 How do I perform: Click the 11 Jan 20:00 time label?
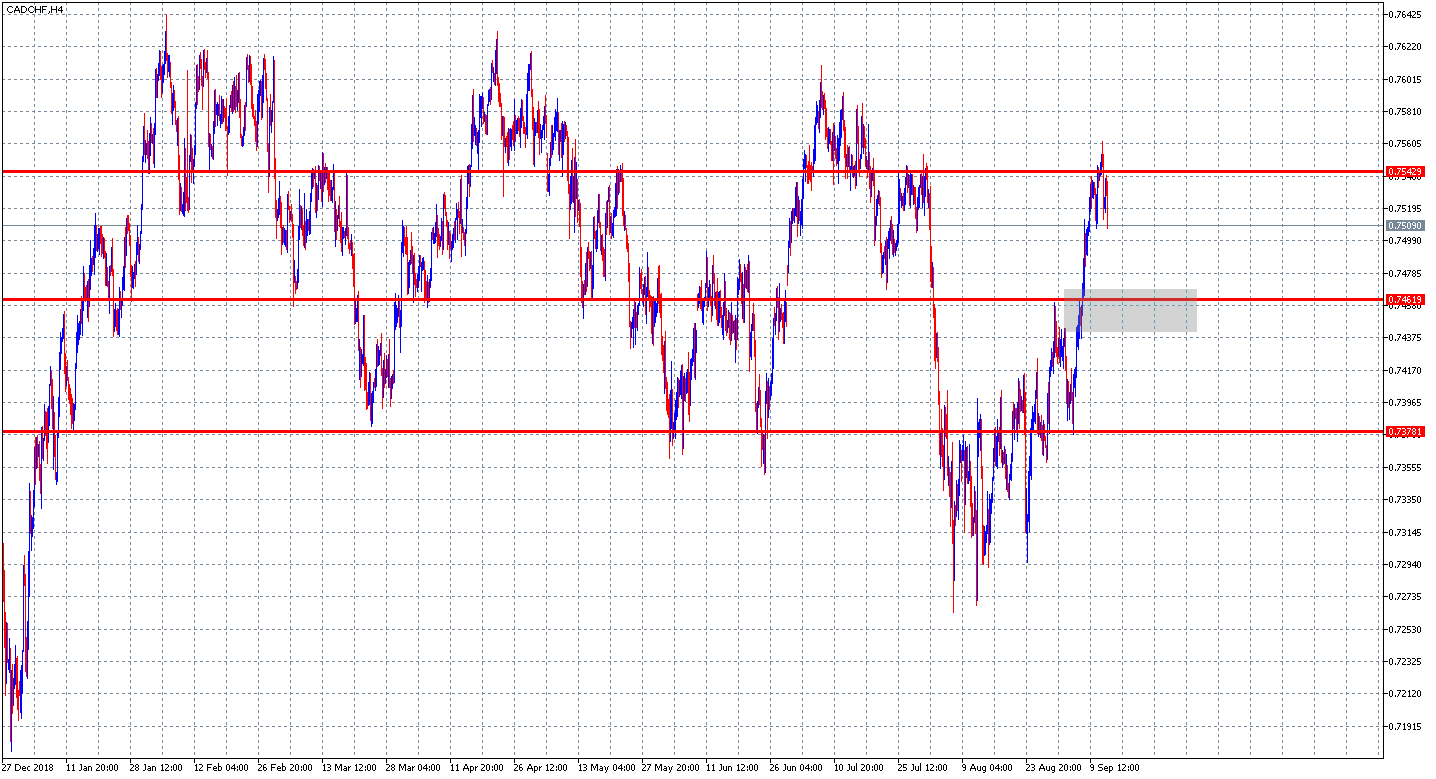pos(93,769)
